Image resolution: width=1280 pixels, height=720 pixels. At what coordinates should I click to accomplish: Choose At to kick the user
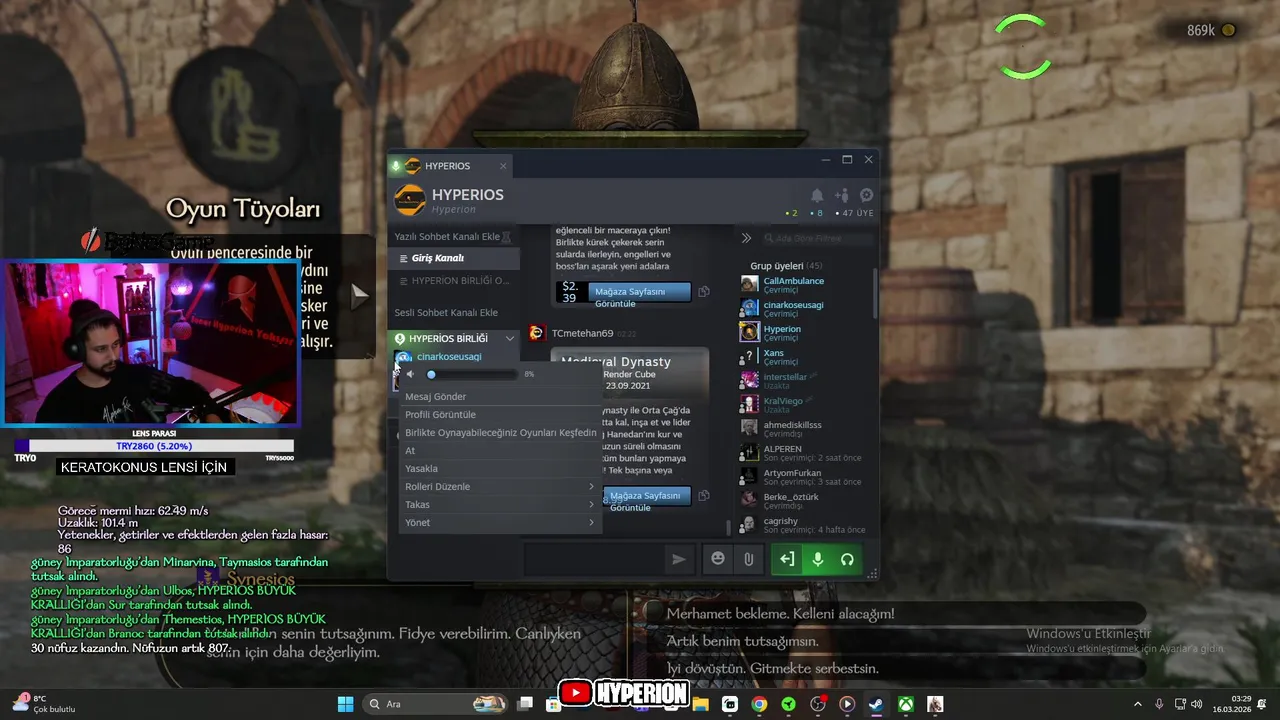[x=500, y=451]
